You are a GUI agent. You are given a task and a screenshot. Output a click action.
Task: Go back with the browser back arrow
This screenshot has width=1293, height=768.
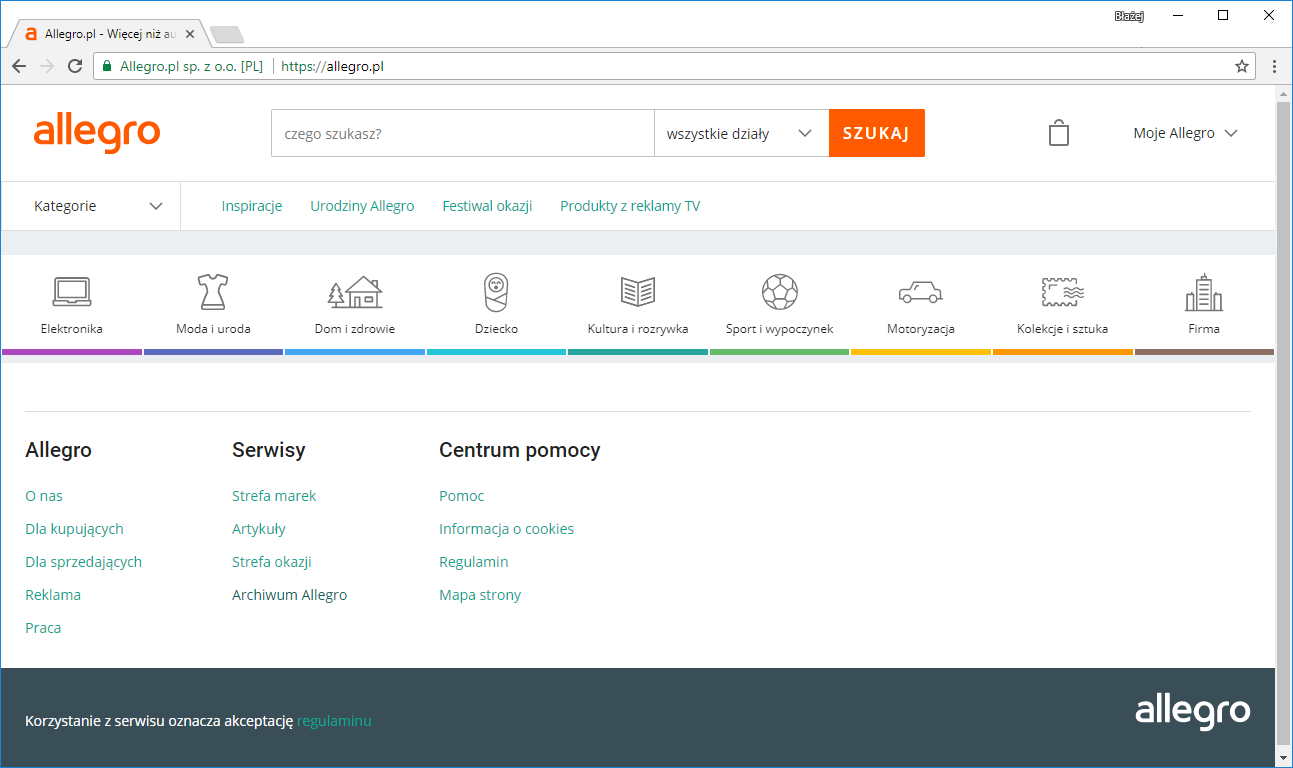tap(19, 66)
